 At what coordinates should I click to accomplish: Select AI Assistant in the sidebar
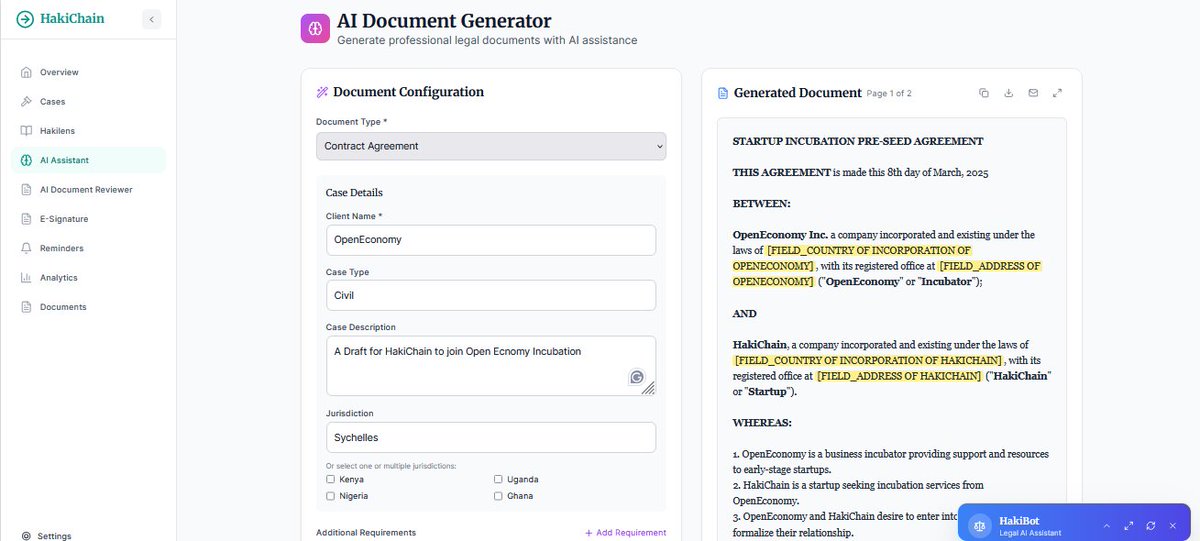click(88, 160)
